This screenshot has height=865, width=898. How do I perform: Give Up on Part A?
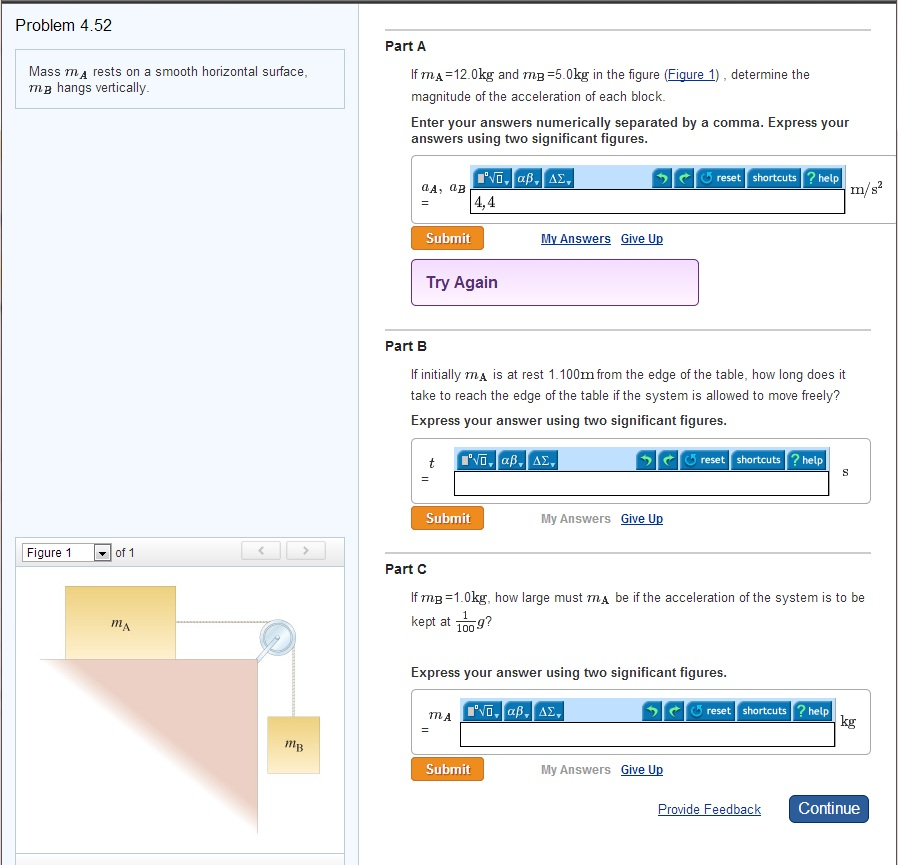(x=641, y=238)
